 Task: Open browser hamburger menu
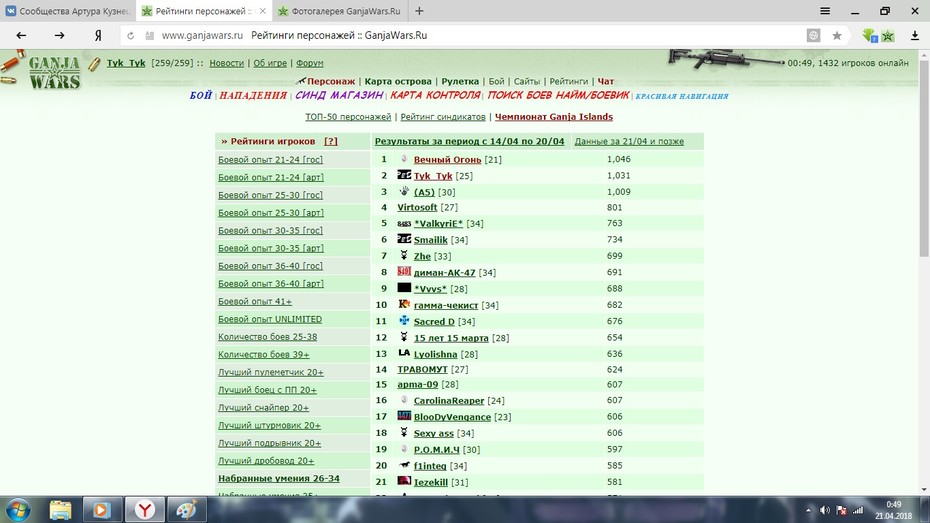(x=825, y=11)
